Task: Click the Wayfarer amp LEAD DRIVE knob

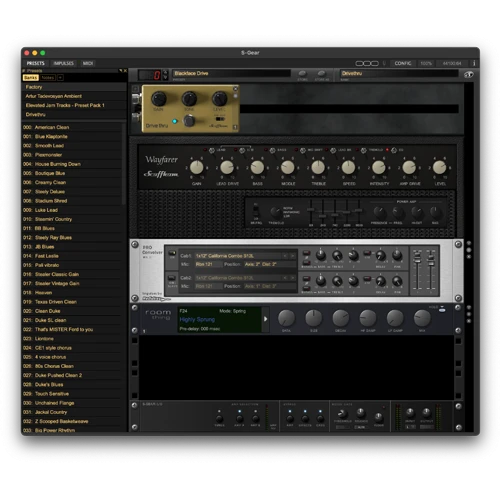Action: coord(227,167)
